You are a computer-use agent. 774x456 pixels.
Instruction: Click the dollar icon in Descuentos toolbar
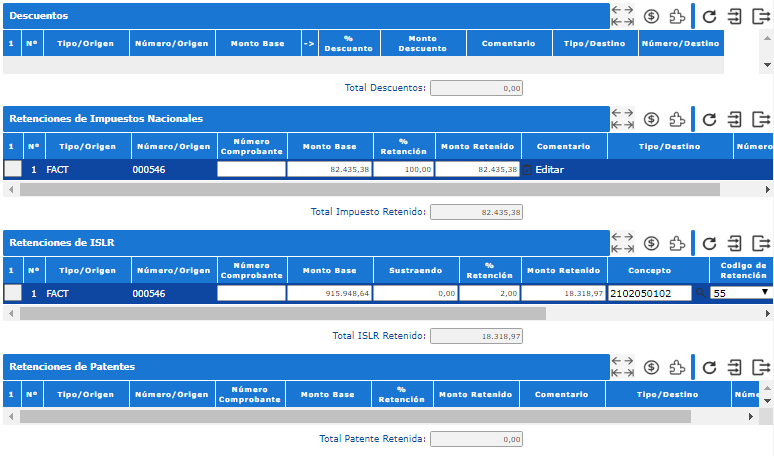click(651, 17)
